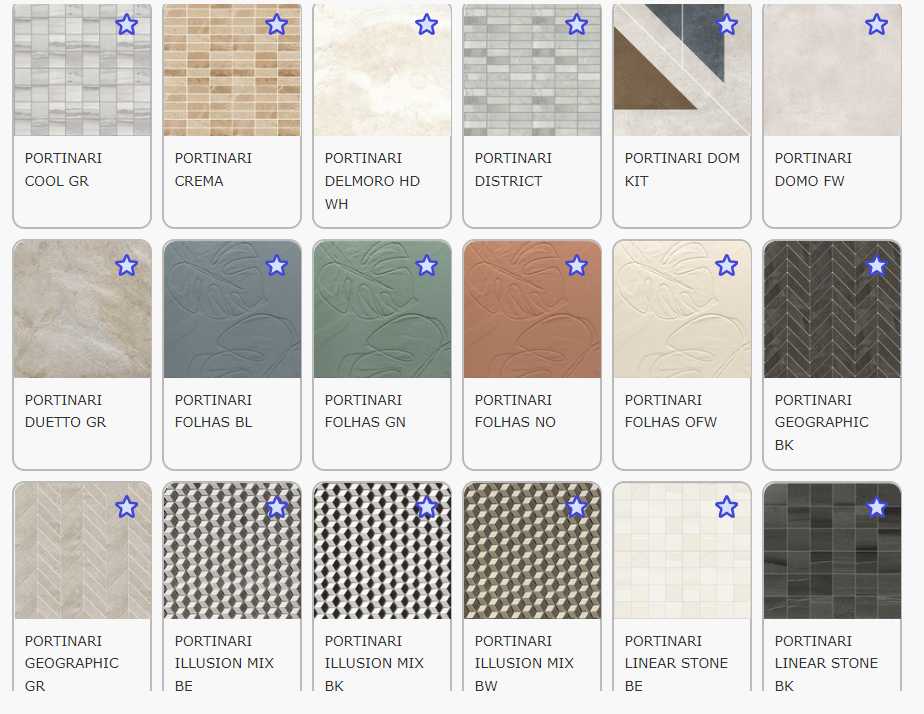Image resolution: width=924 pixels, height=714 pixels.
Task: Open the green Portinari Folhas GN image
Action: click(382, 310)
